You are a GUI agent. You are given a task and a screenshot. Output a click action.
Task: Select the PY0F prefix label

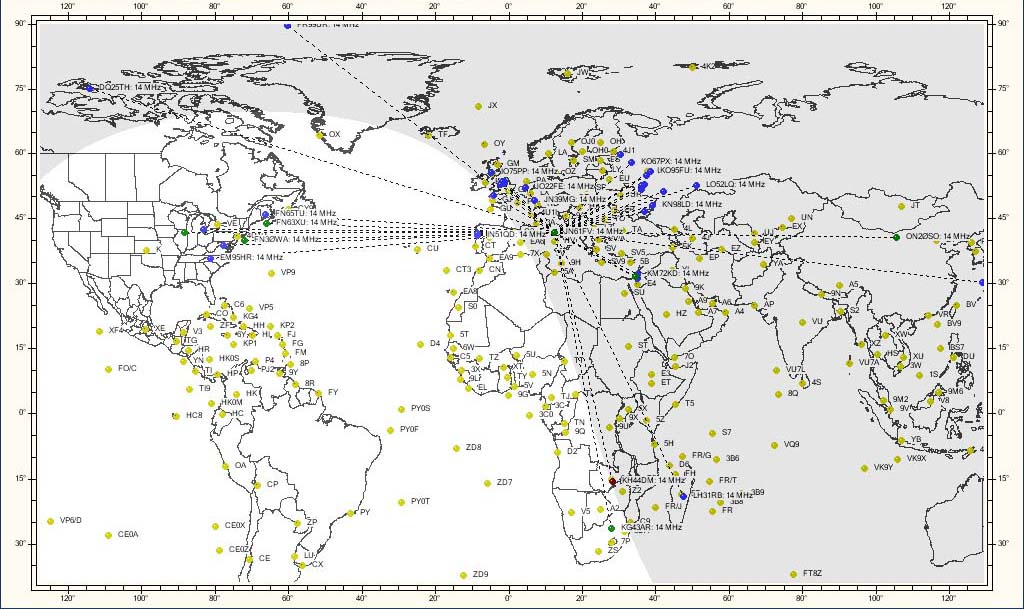(x=409, y=429)
